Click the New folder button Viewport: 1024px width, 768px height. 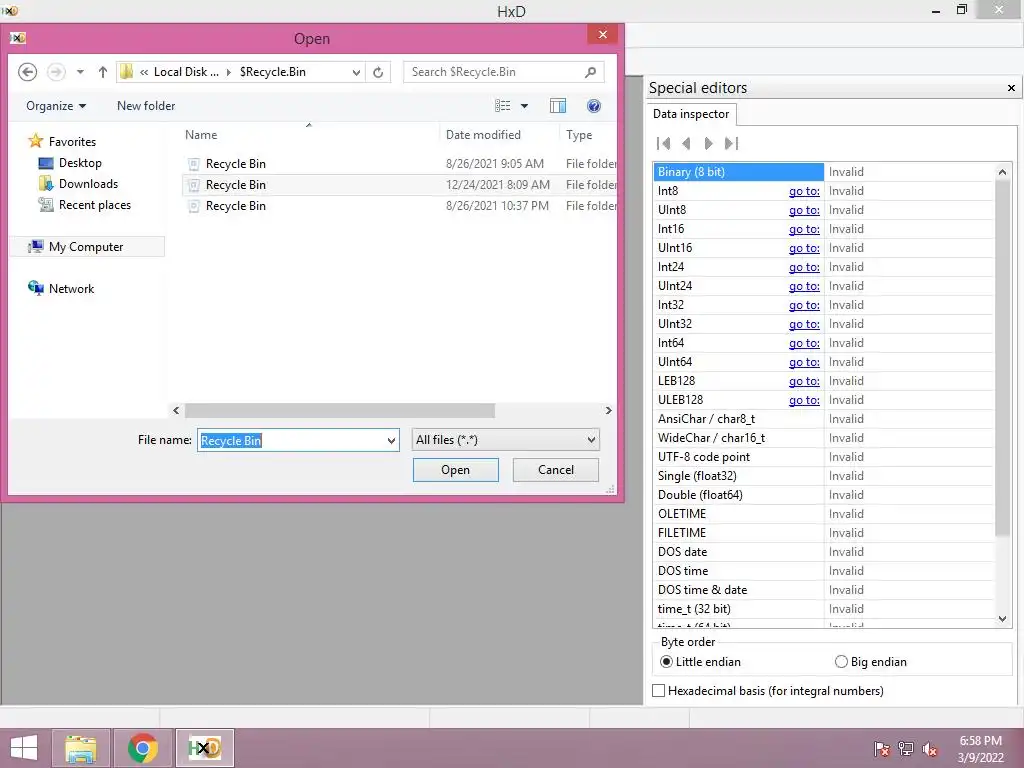146,106
